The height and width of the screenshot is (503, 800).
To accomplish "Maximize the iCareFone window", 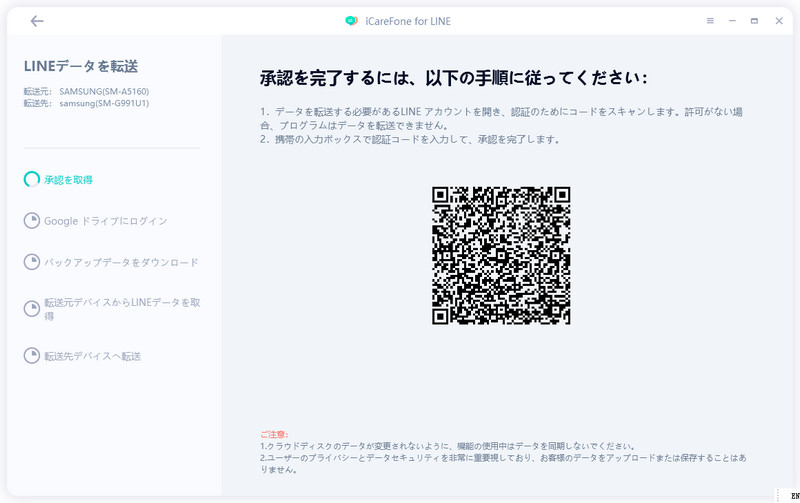I will pos(754,21).
